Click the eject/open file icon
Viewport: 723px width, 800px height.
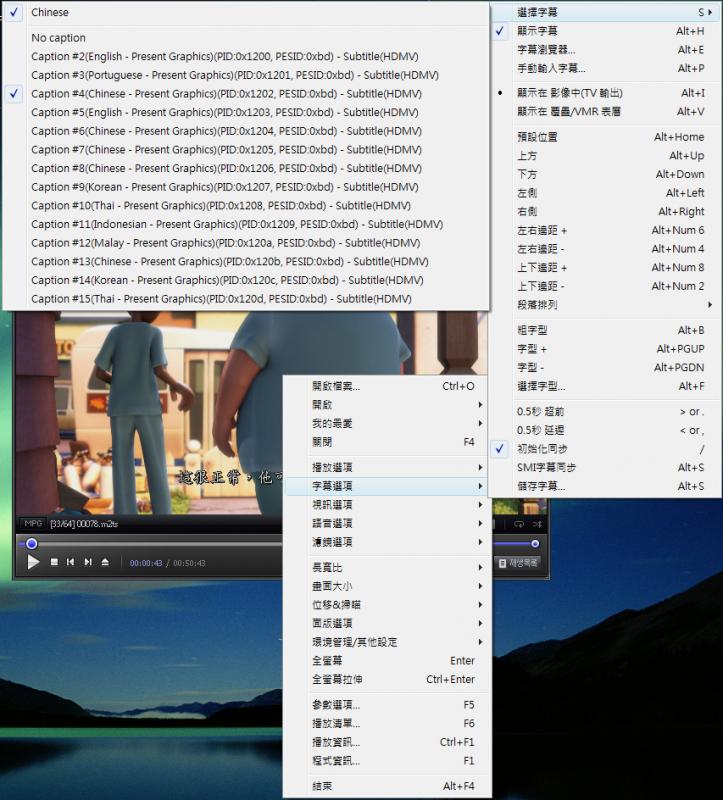(x=105, y=562)
